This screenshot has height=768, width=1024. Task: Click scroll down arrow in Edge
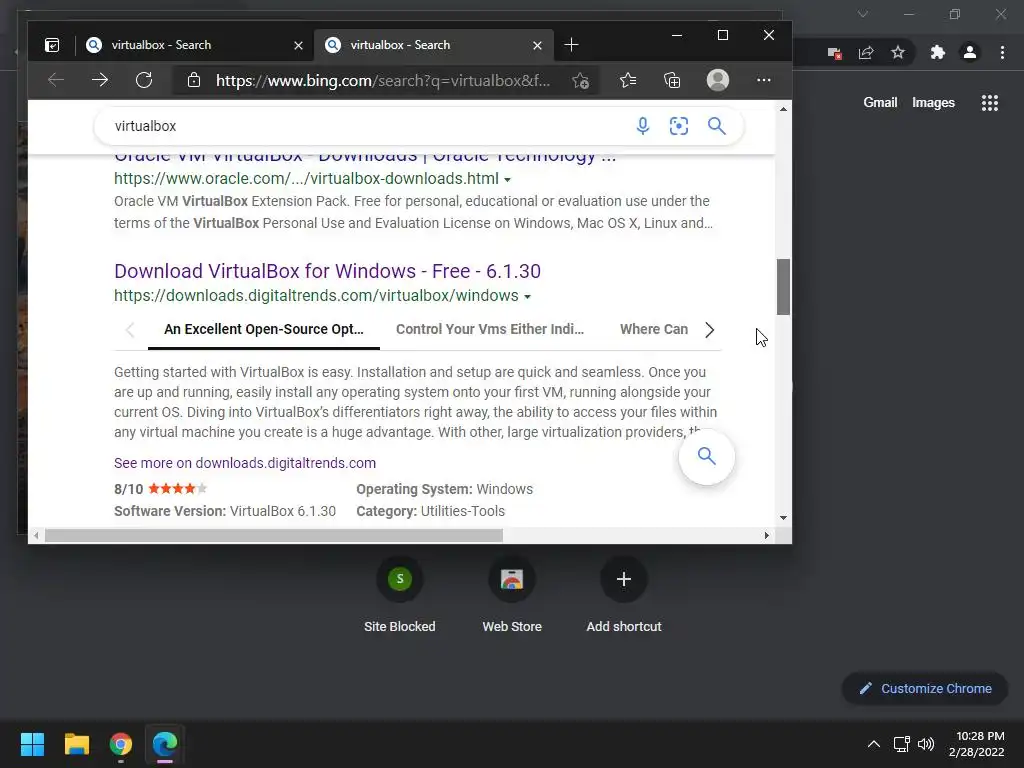point(783,518)
